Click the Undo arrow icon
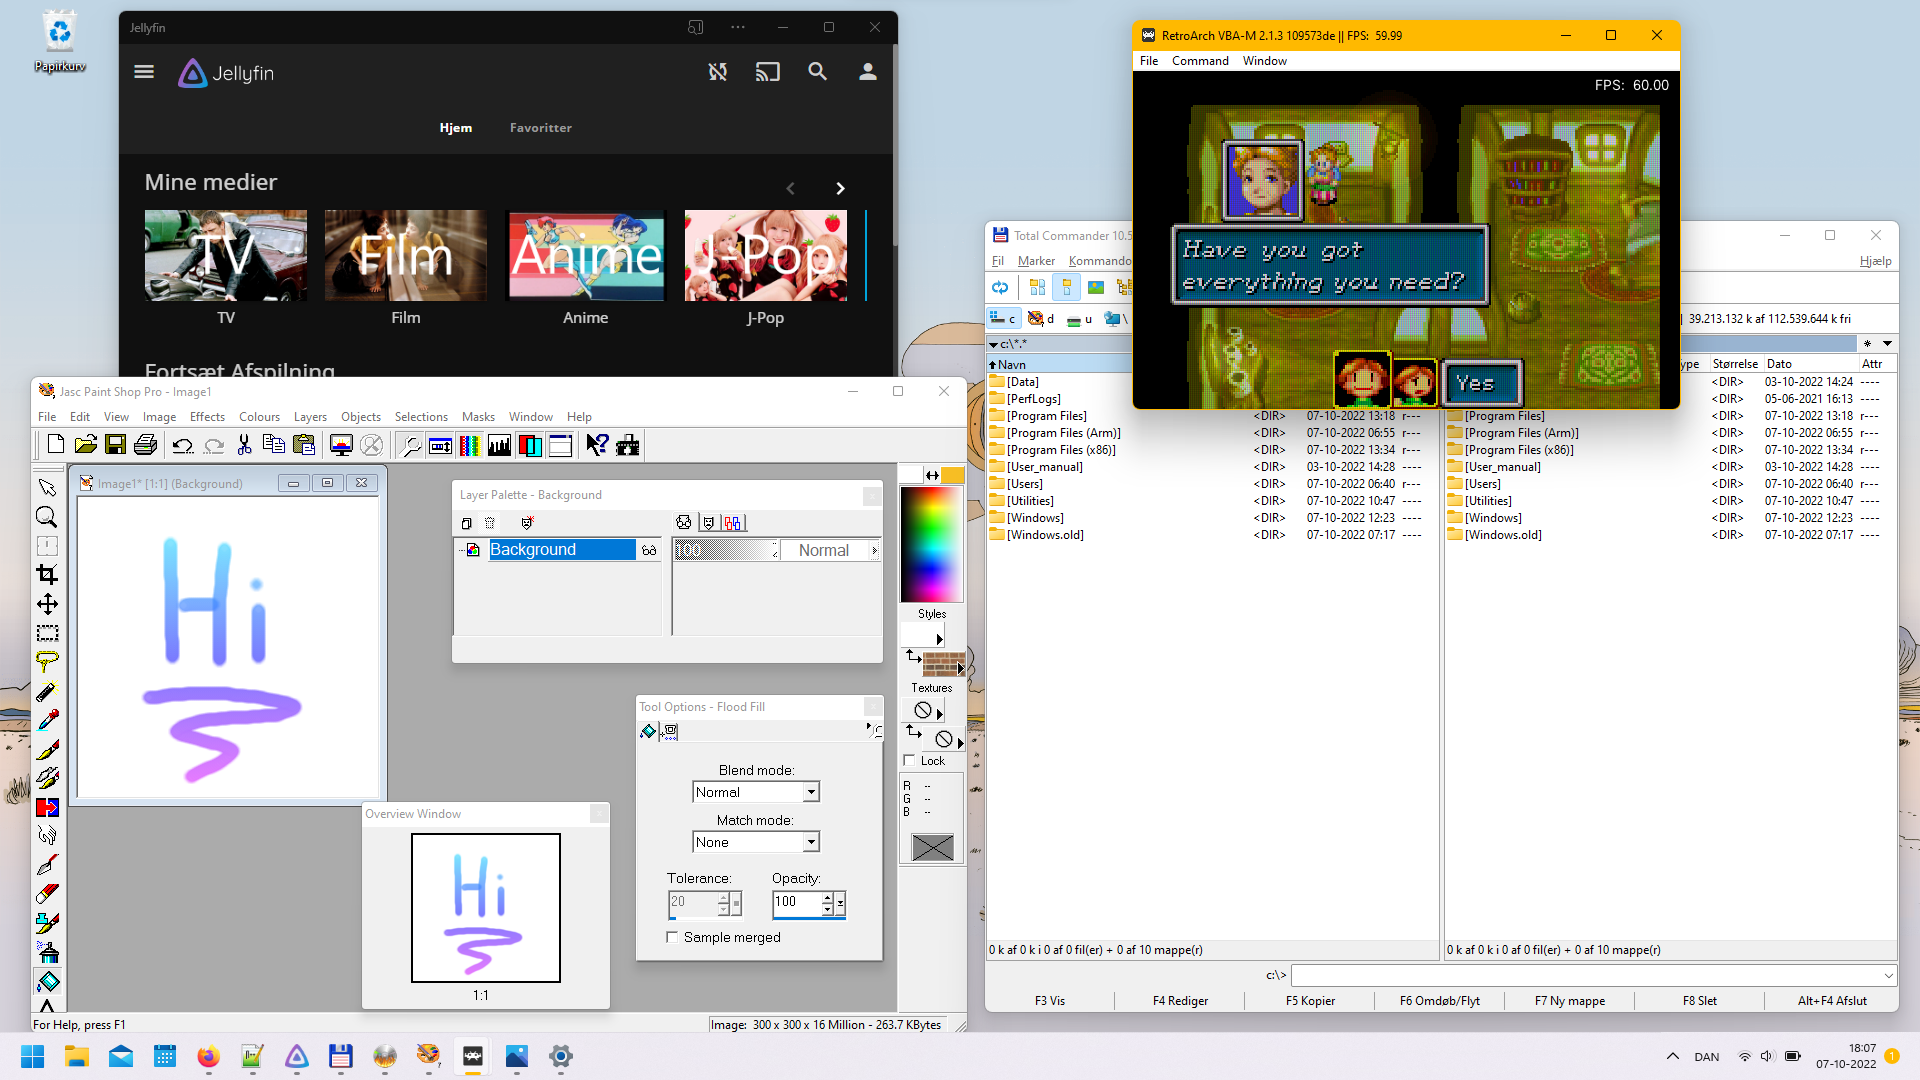Screen dimensions: 1920x1080 coord(182,445)
